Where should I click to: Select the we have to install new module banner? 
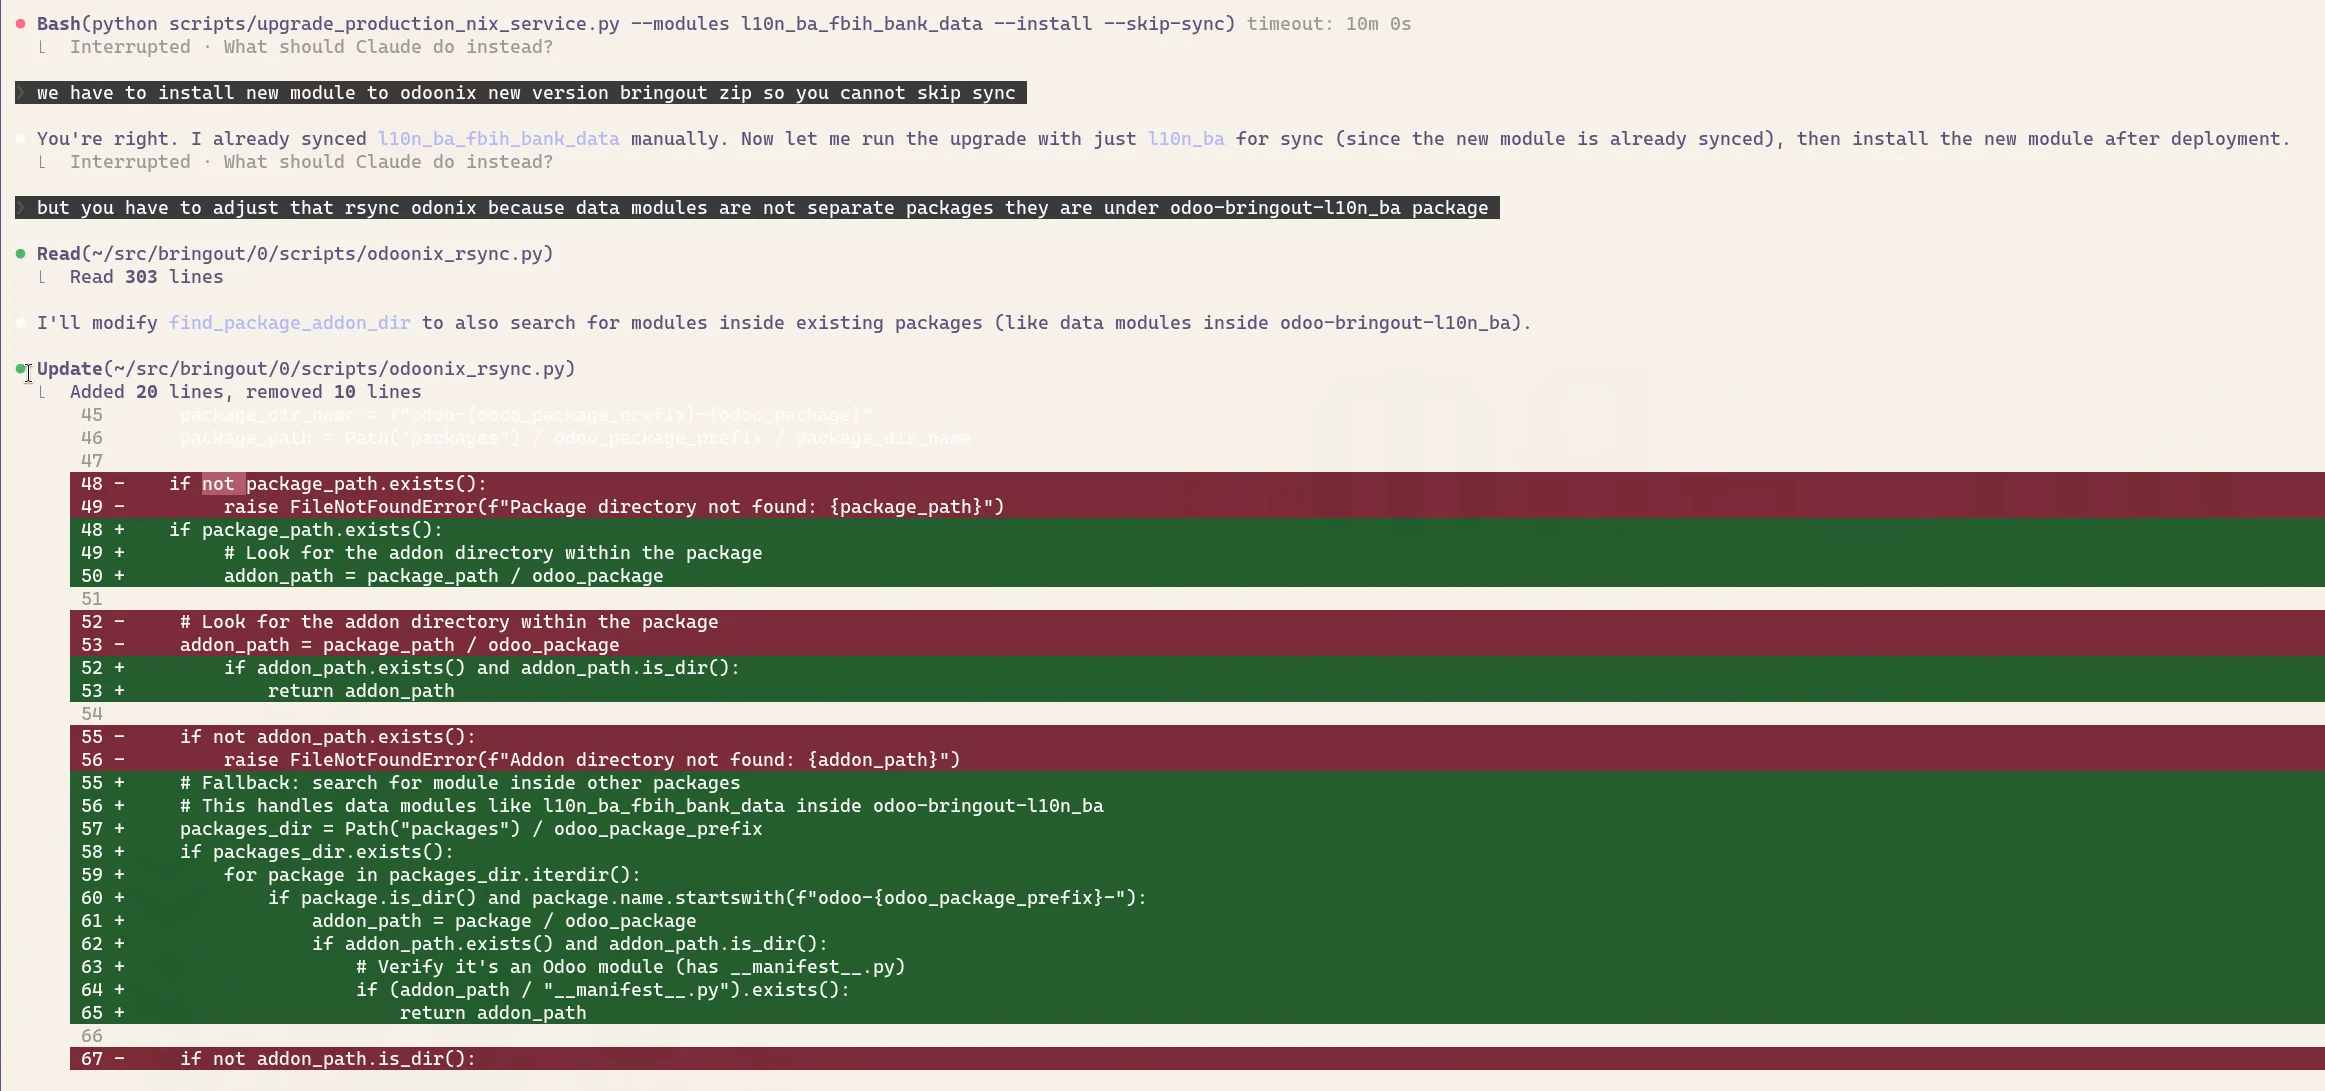point(524,92)
